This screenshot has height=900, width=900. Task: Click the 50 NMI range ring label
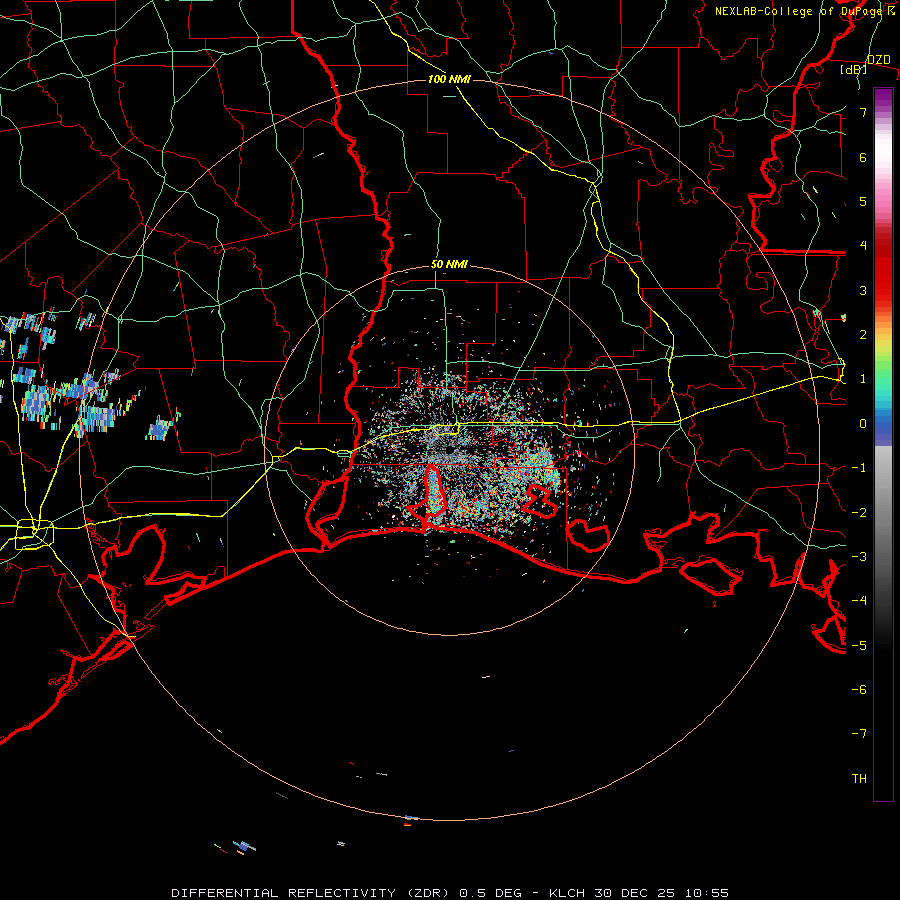coord(449,265)
